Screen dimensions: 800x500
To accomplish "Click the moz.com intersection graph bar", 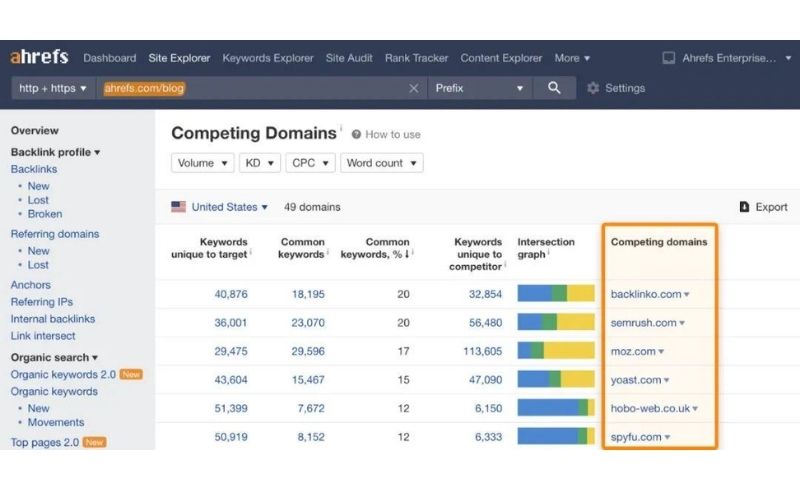I will pos(556,351).
